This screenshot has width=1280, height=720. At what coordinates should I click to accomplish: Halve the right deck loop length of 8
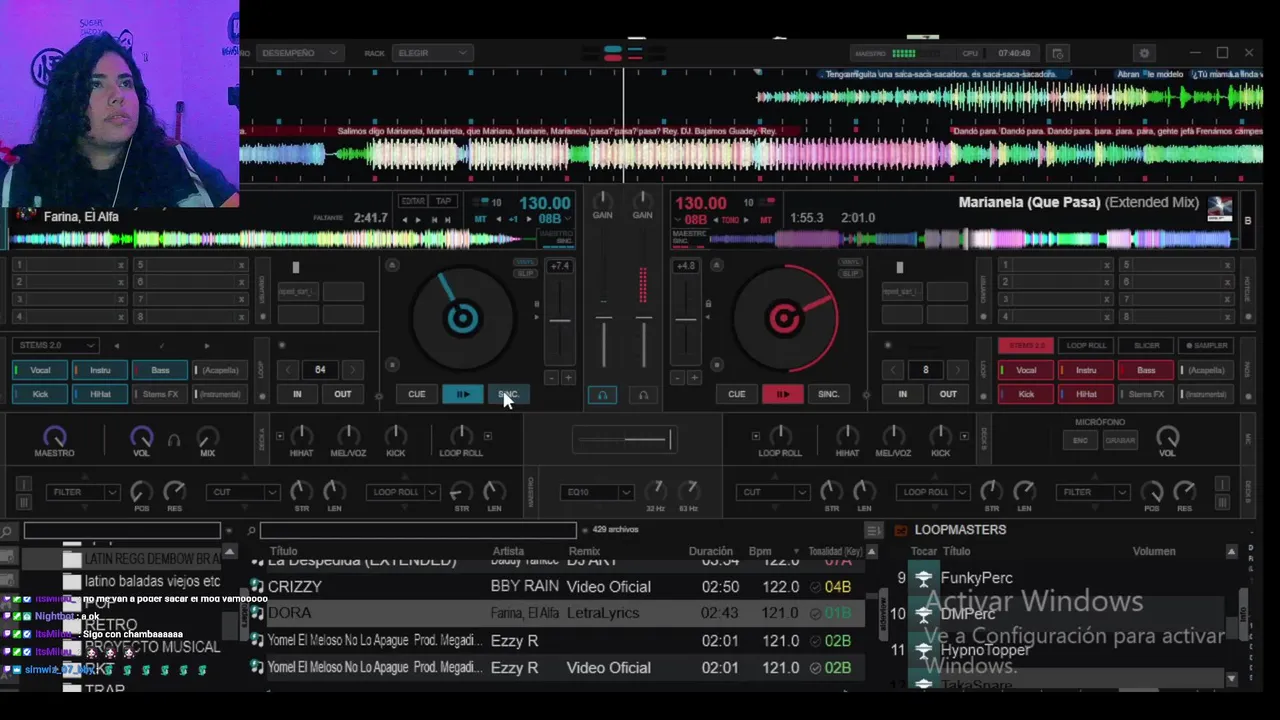[x=894, y=369]
